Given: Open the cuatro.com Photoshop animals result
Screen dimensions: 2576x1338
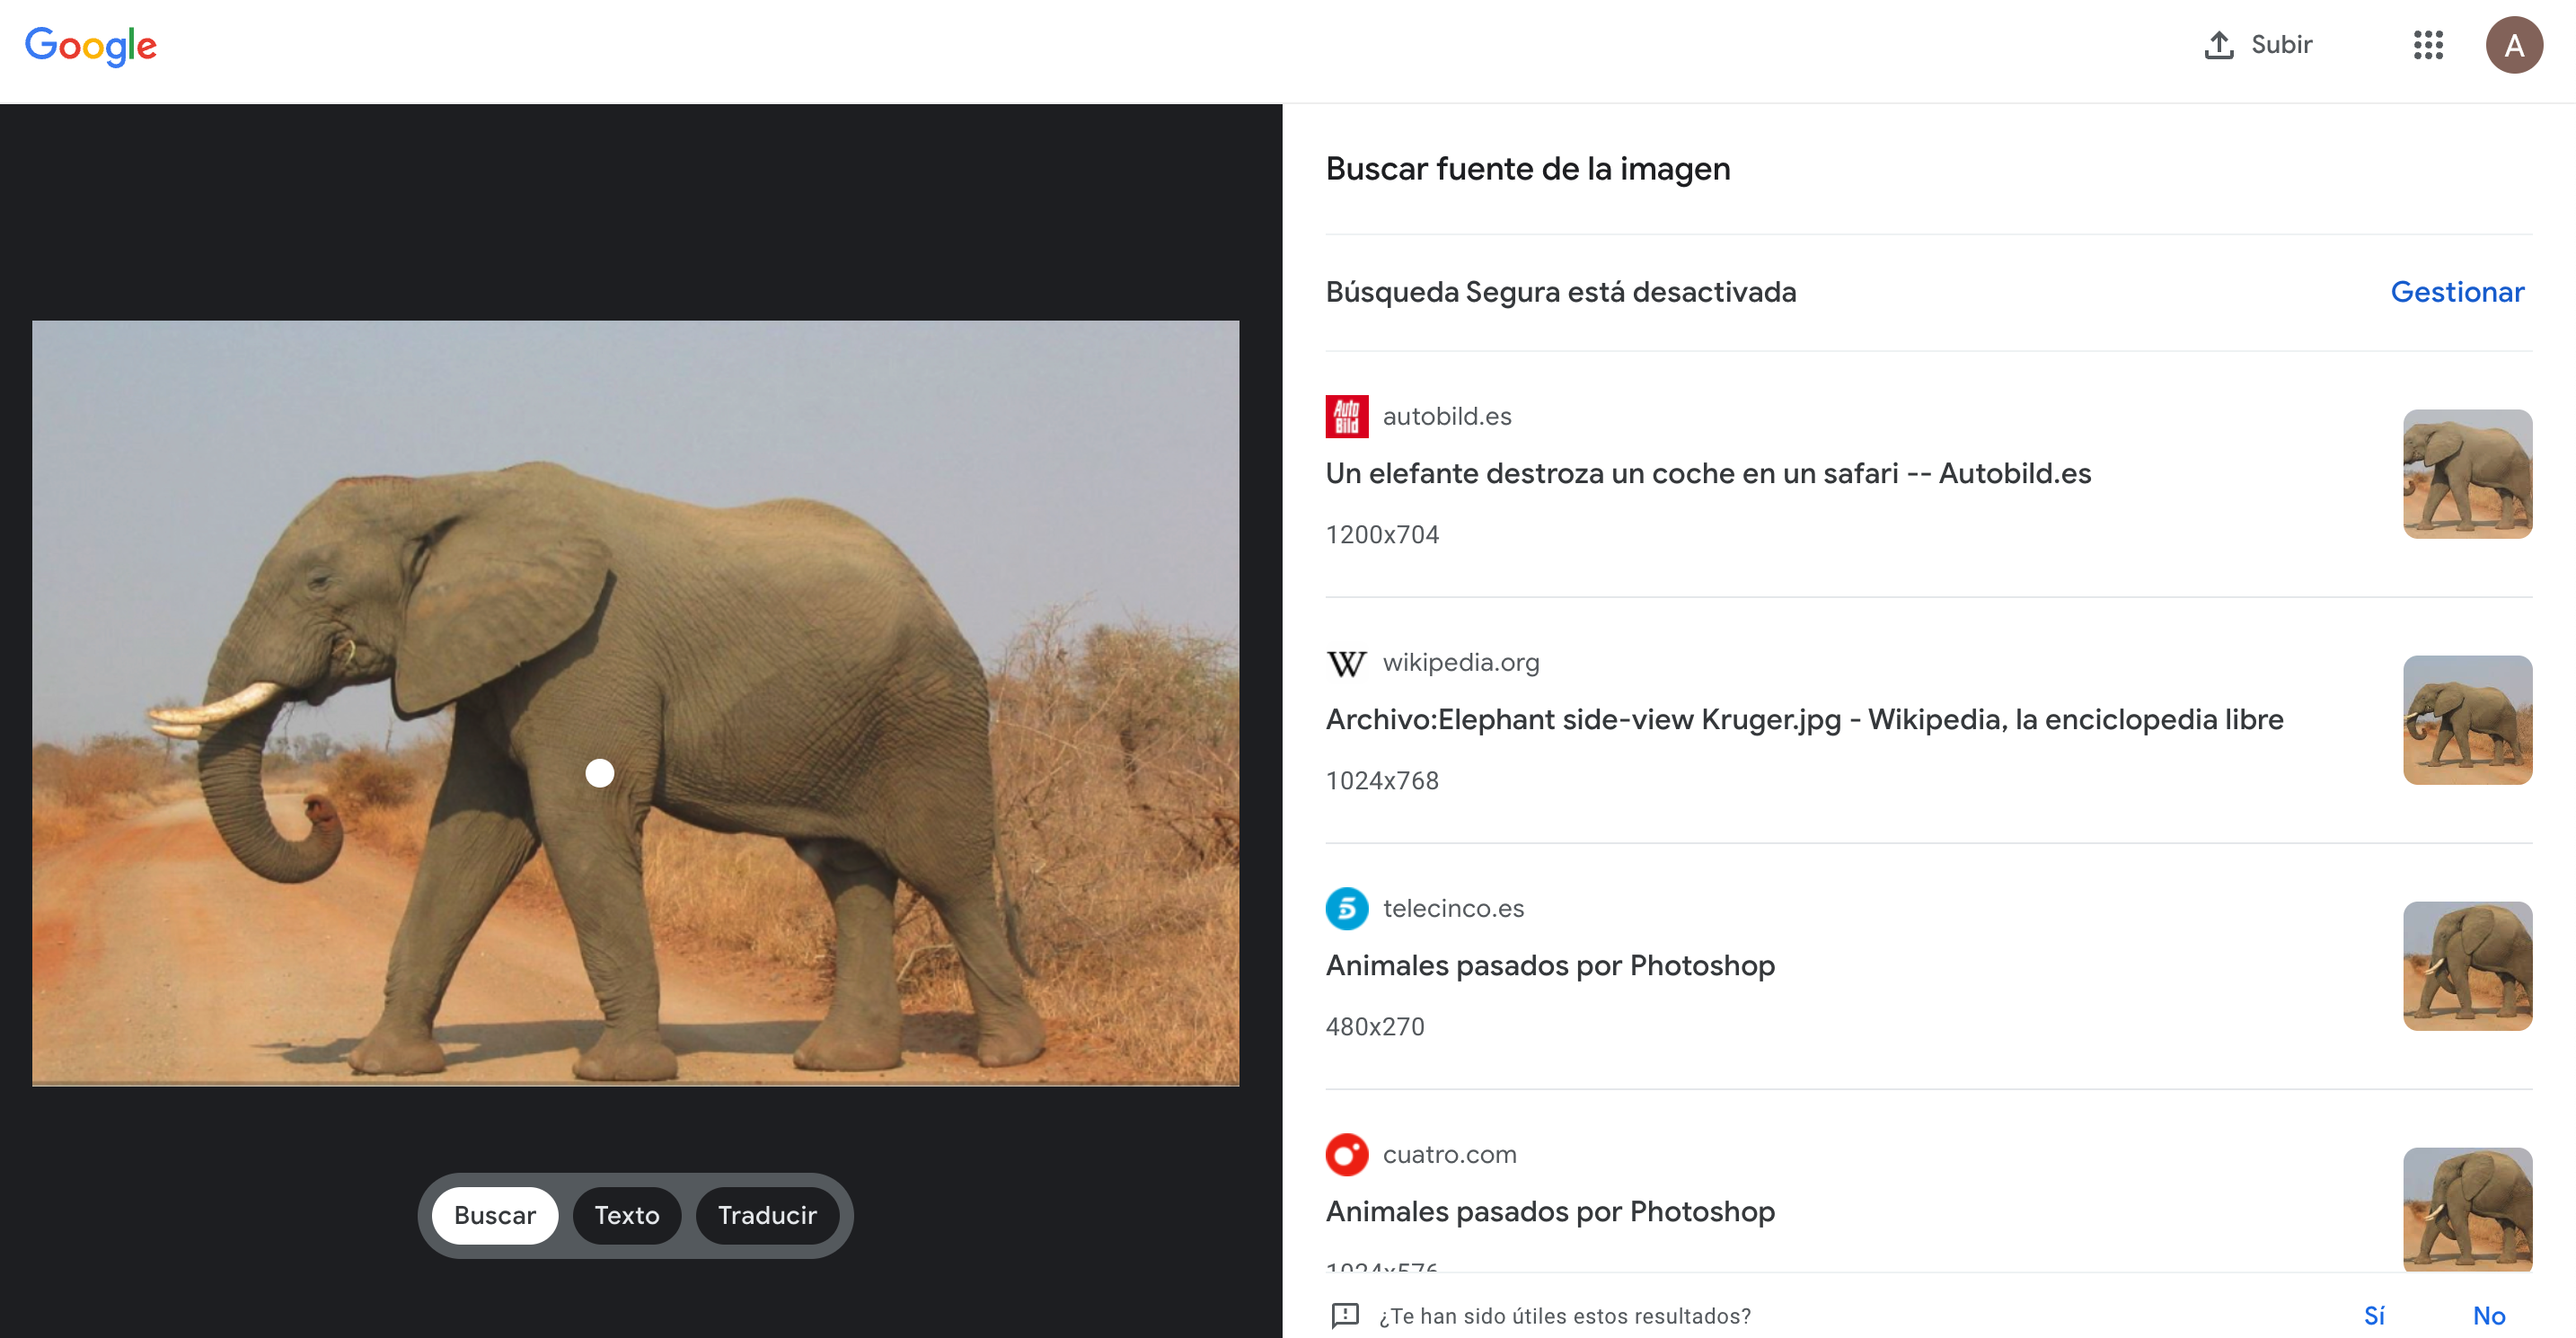Looking at the screenshot, I should coord(1549,1211).
